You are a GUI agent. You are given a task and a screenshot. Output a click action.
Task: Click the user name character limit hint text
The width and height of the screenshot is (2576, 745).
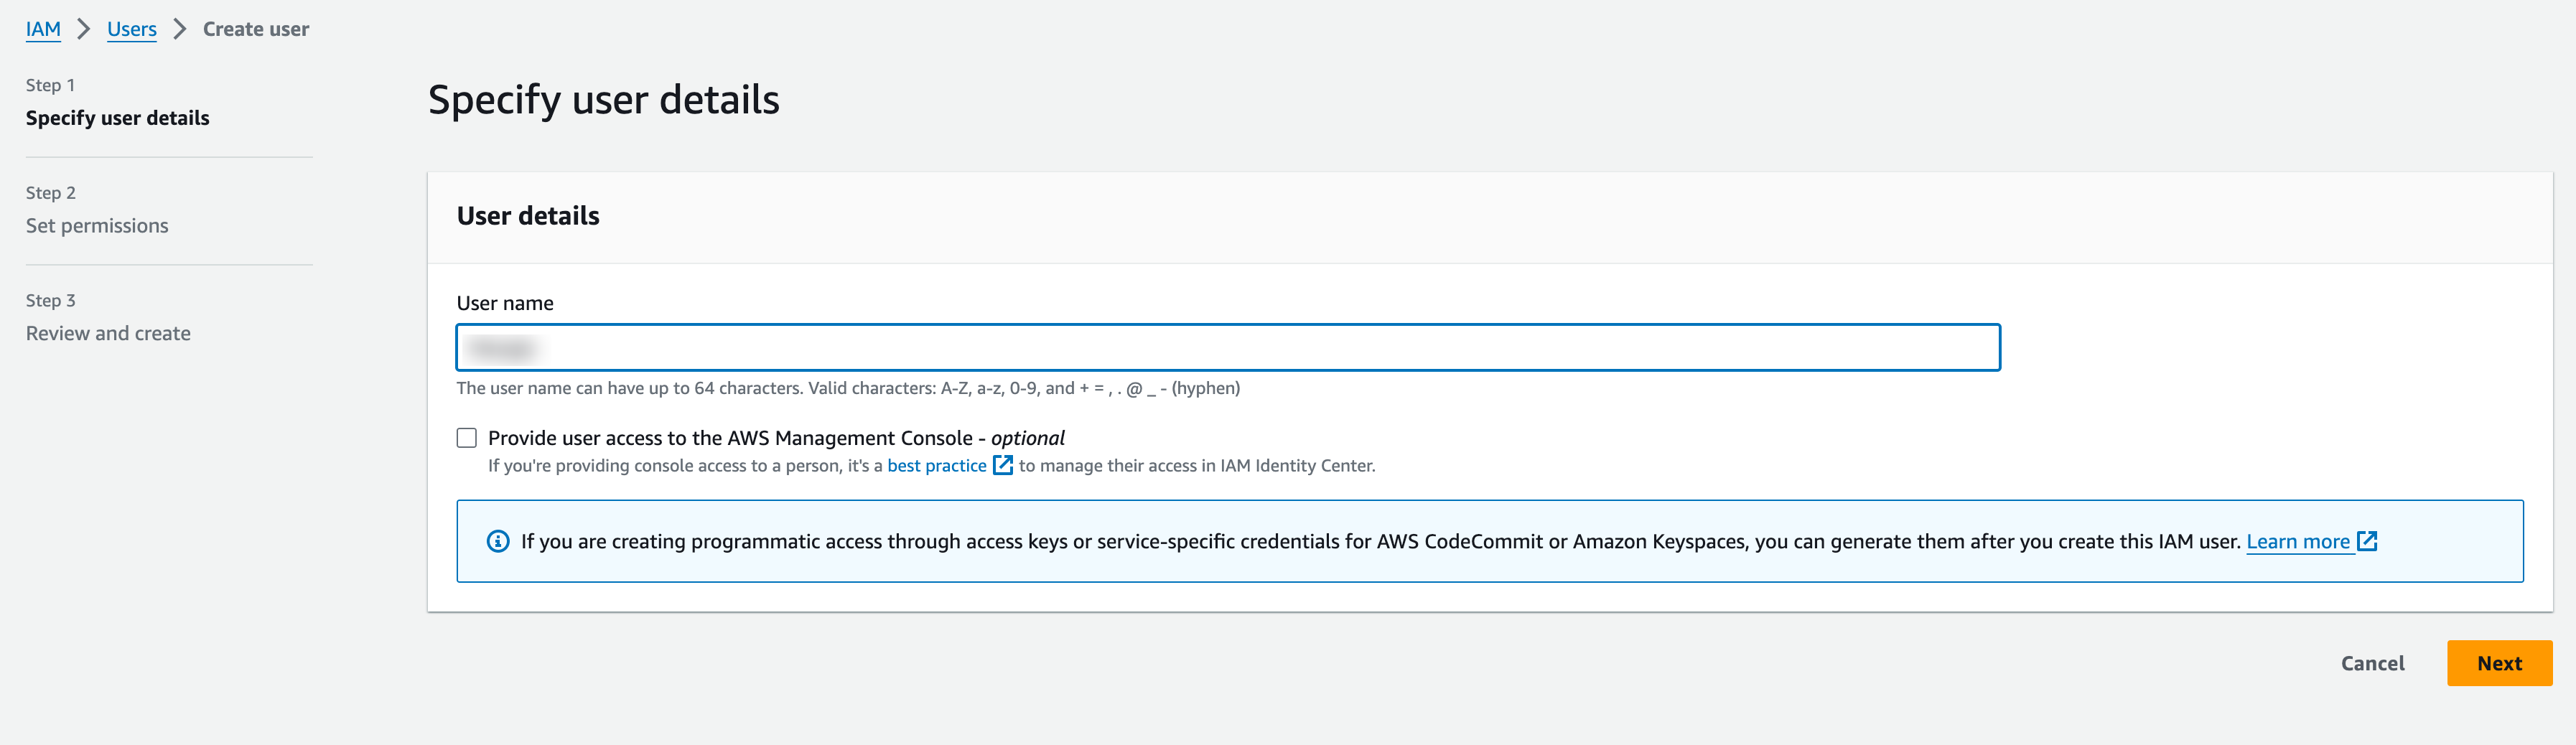click(847, 388)
